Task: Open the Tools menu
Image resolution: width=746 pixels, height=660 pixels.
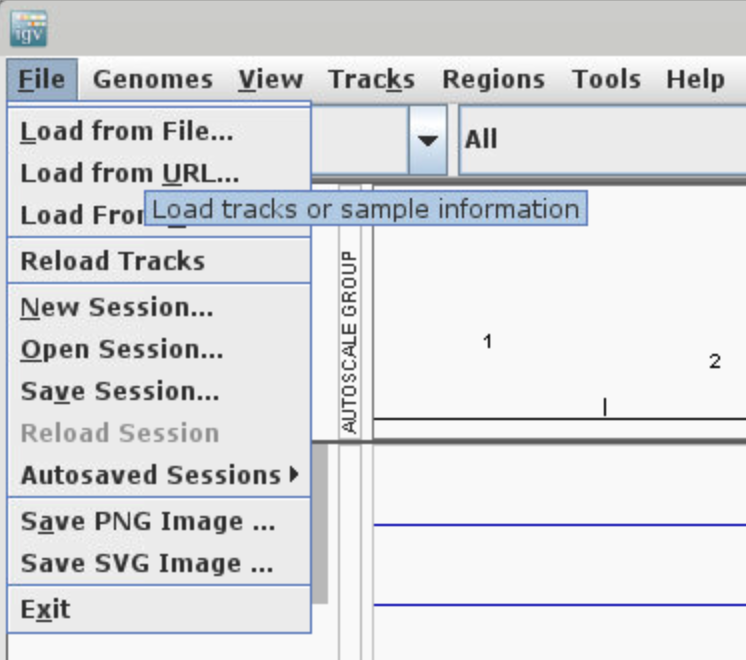Action: click(606, 79)
